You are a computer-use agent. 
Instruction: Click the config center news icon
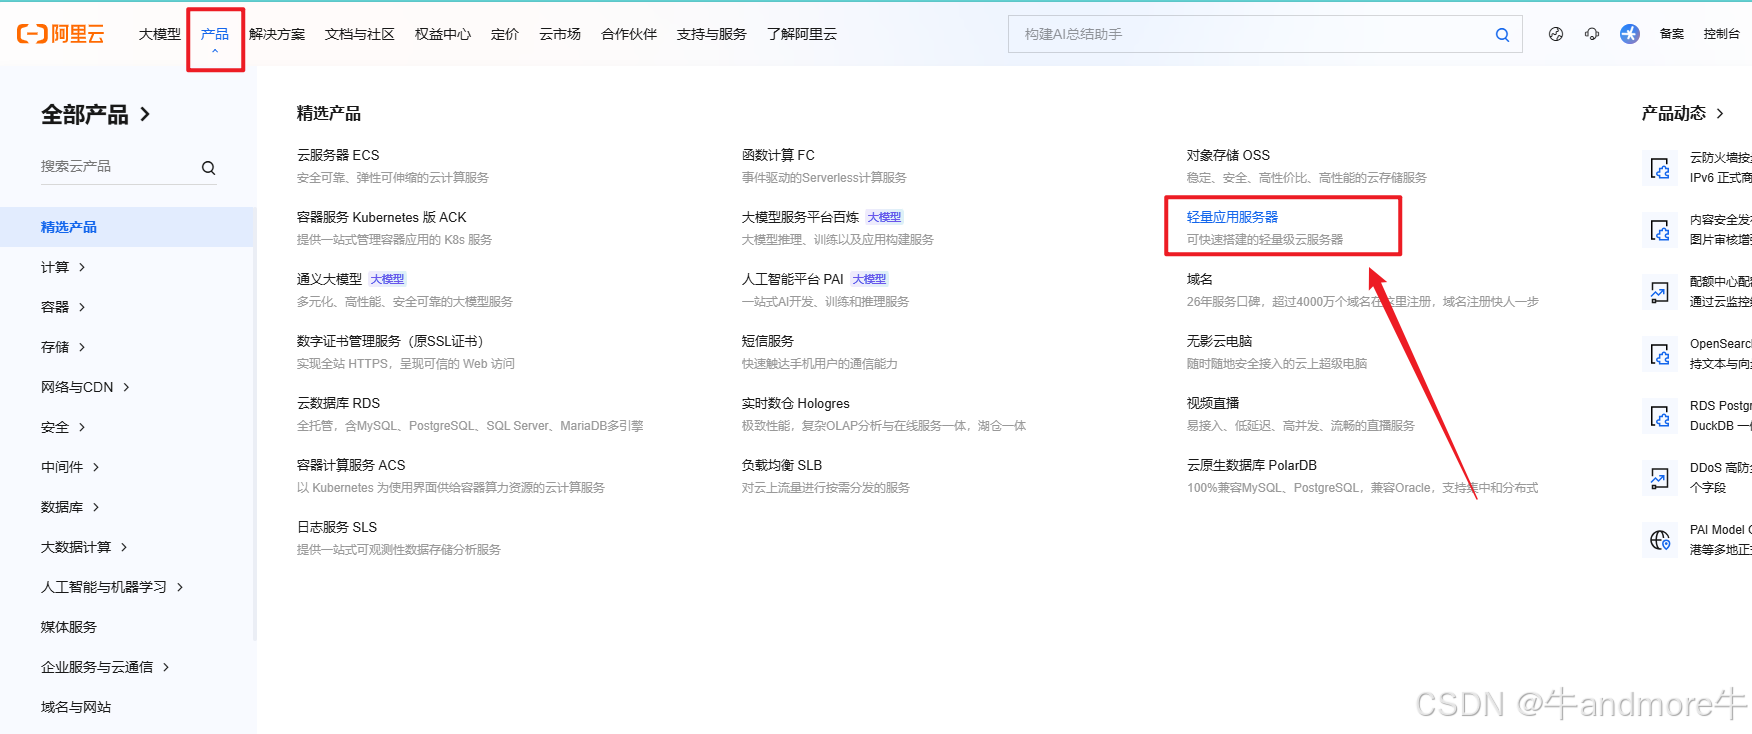pyautogui.click(x=1660, y=292)
